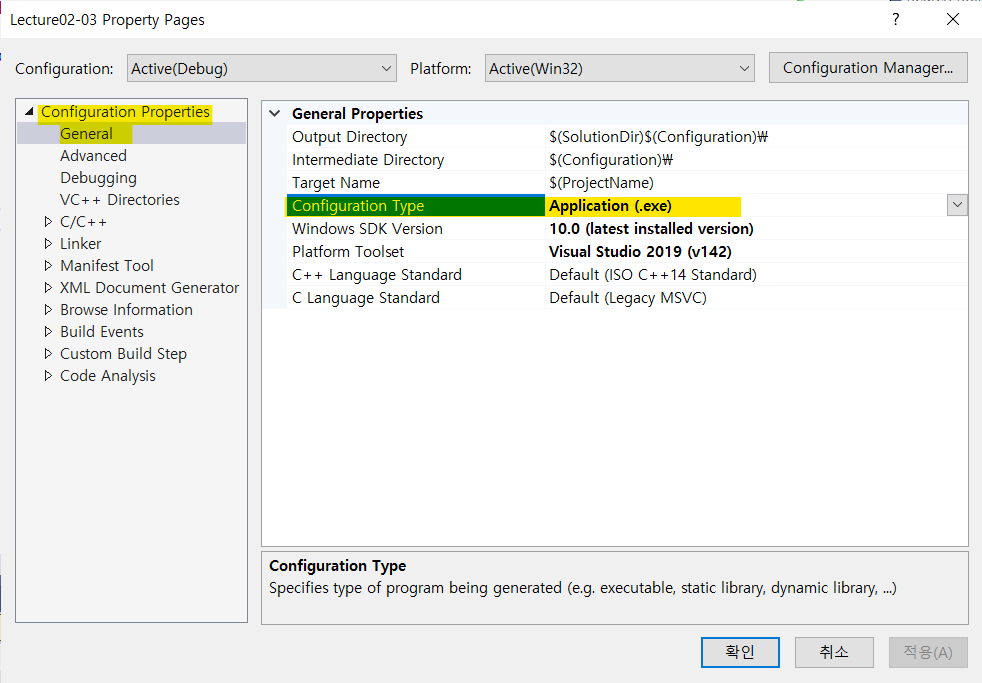The width and height of the screenshot is (982, 683).
Task: Click the Default (ISO C++14 Standard) value
Action: pyautogui.click(x=653, y=275)
